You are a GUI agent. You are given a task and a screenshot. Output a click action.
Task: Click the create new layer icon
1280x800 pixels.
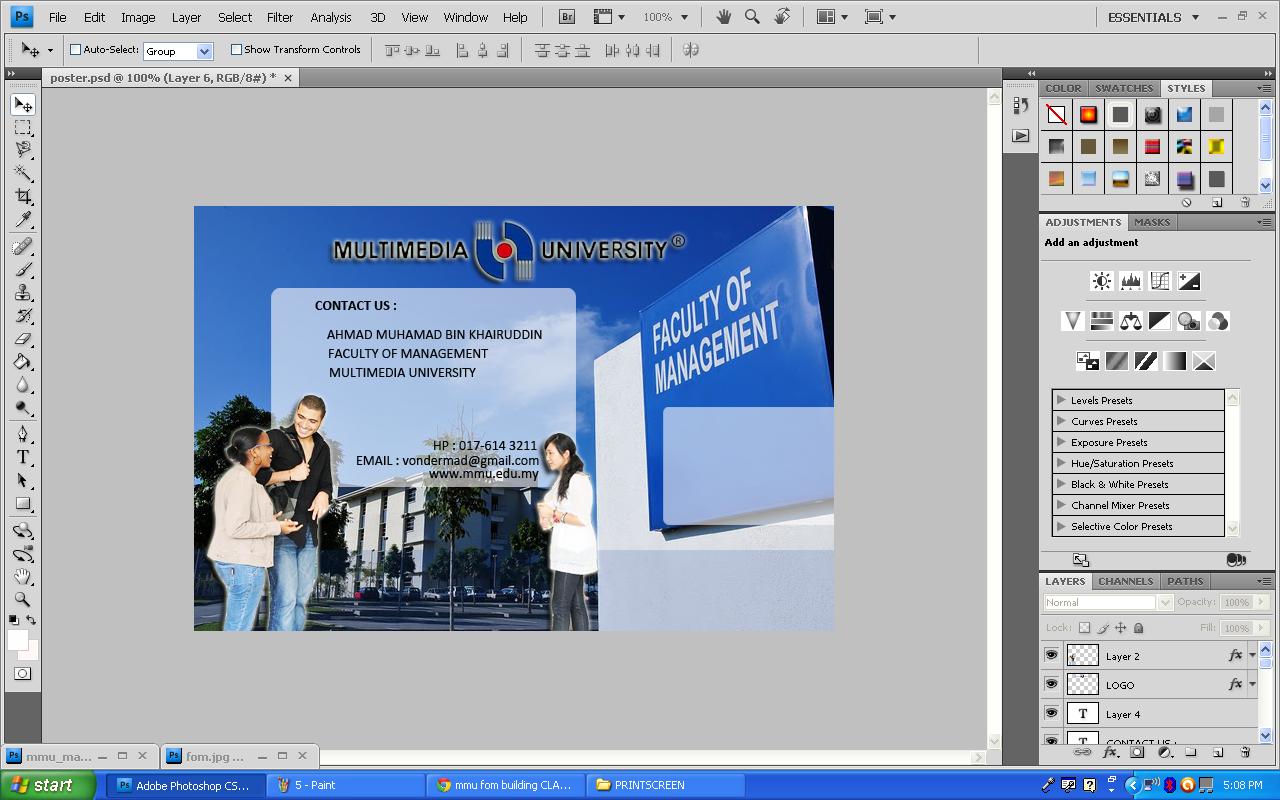[x=1218, y=752]
